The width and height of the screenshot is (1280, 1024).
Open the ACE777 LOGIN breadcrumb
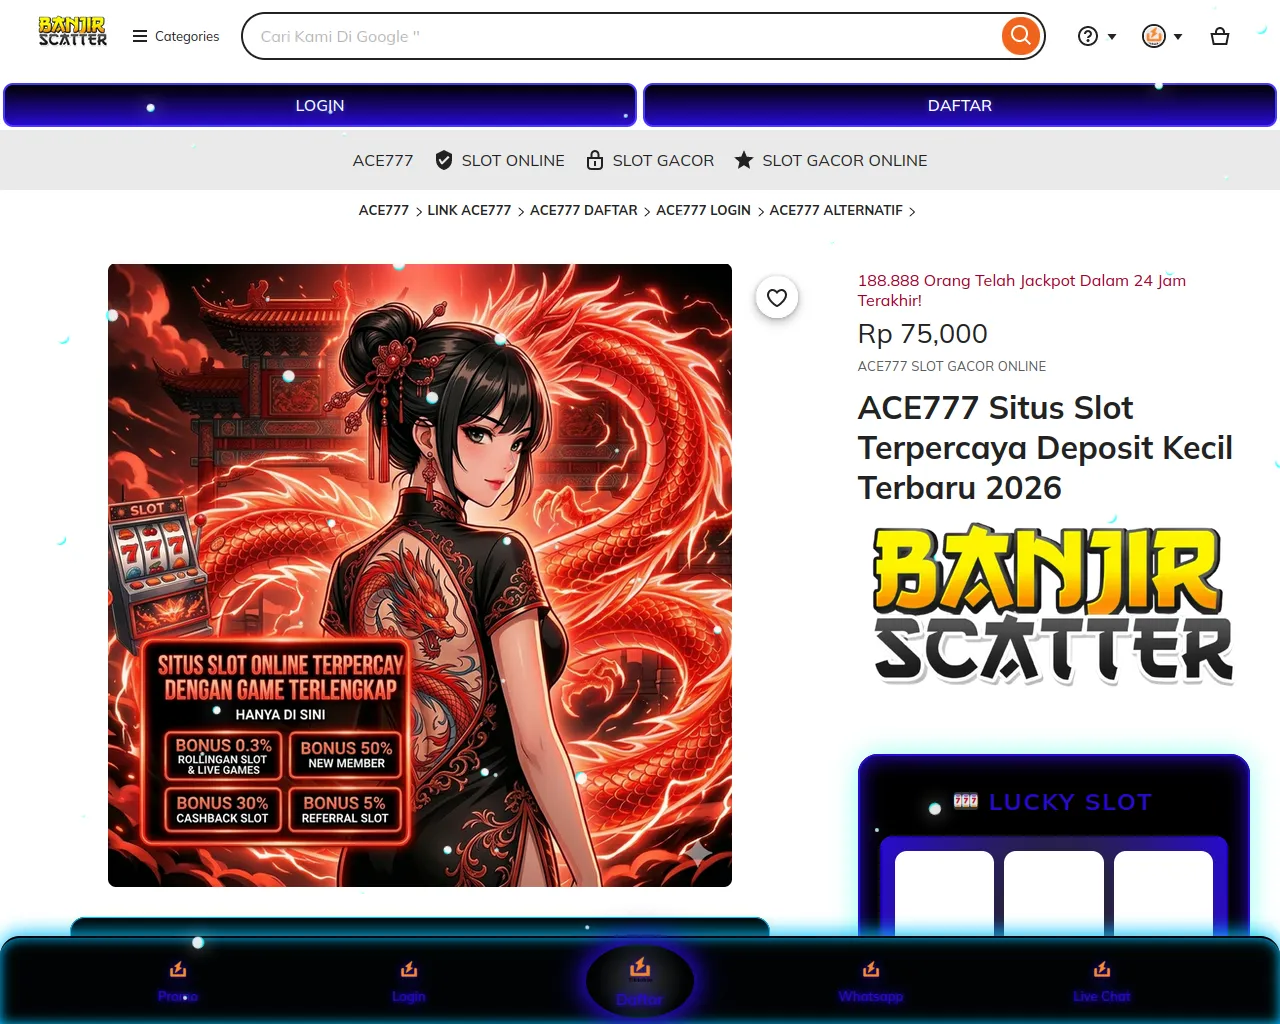point(703,210)
